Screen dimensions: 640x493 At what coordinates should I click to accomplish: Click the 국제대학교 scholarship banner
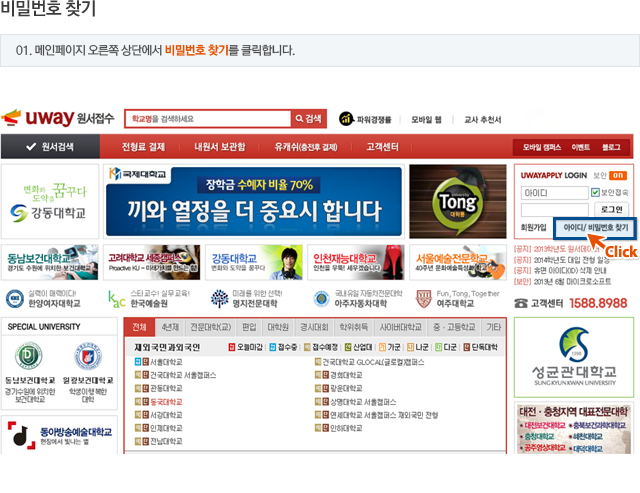(253, 202)
